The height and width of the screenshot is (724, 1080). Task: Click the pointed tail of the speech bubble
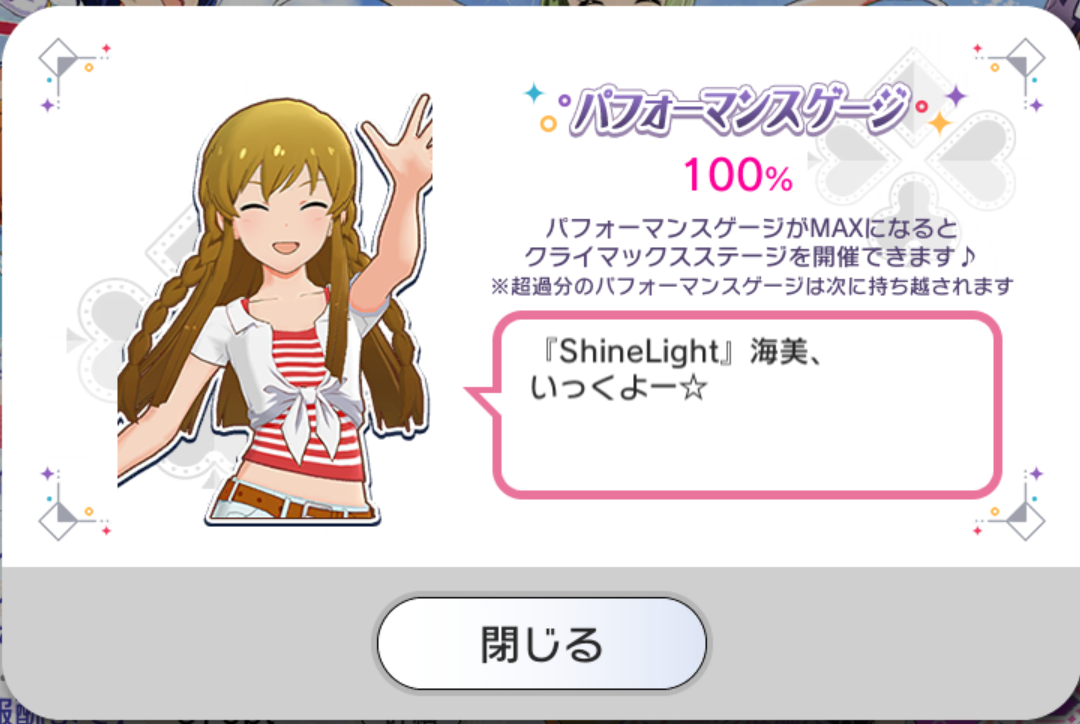click(x=482, y=400)
